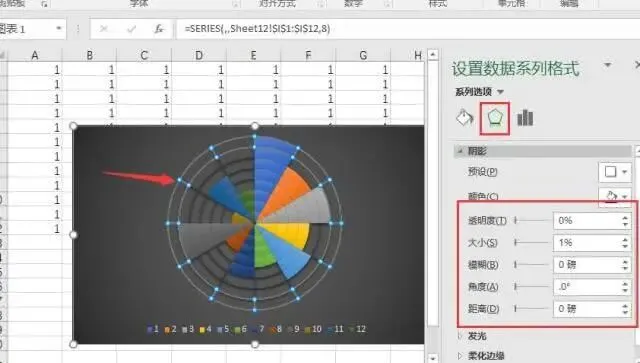Select column E header
Image resolution: width=640 pixels, height=363 pixels.
[x=253, y=55]
